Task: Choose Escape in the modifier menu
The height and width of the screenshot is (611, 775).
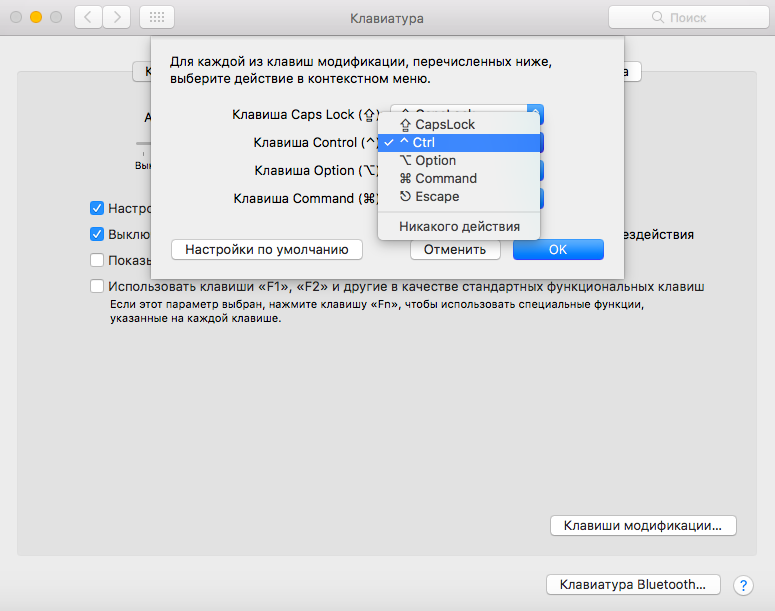Action: [437, 196]
